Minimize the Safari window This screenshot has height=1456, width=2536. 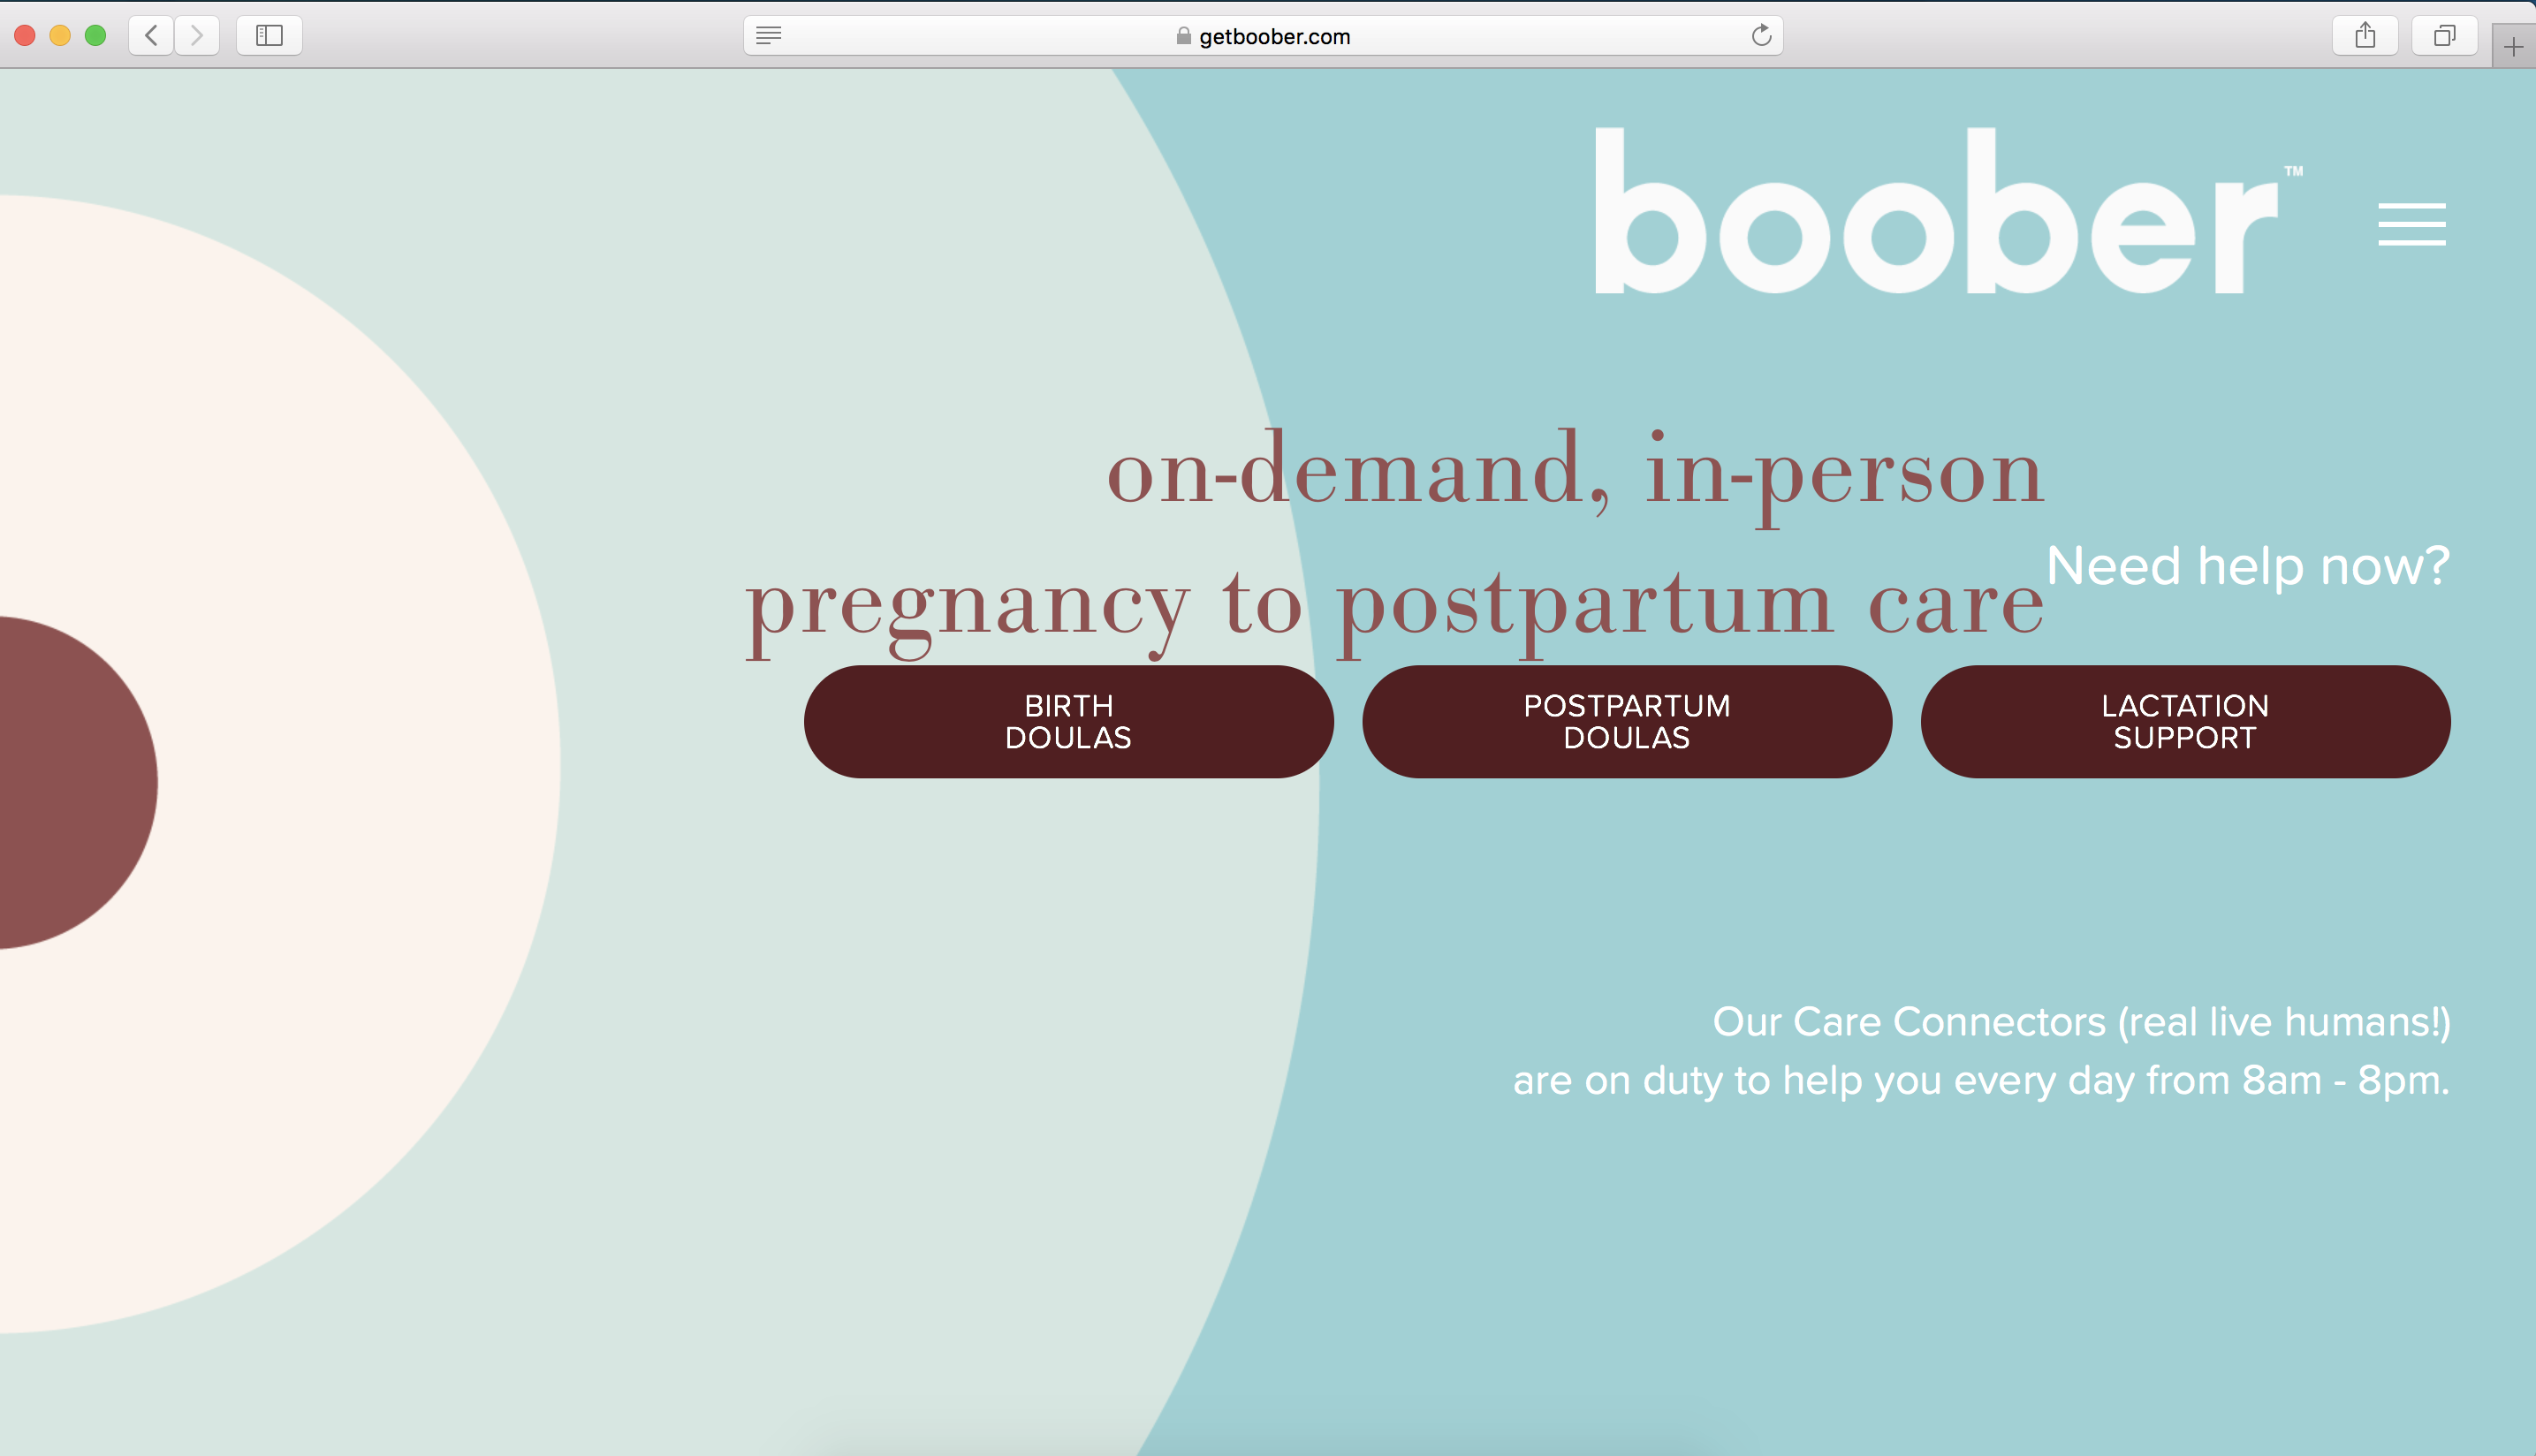(60, 36)
